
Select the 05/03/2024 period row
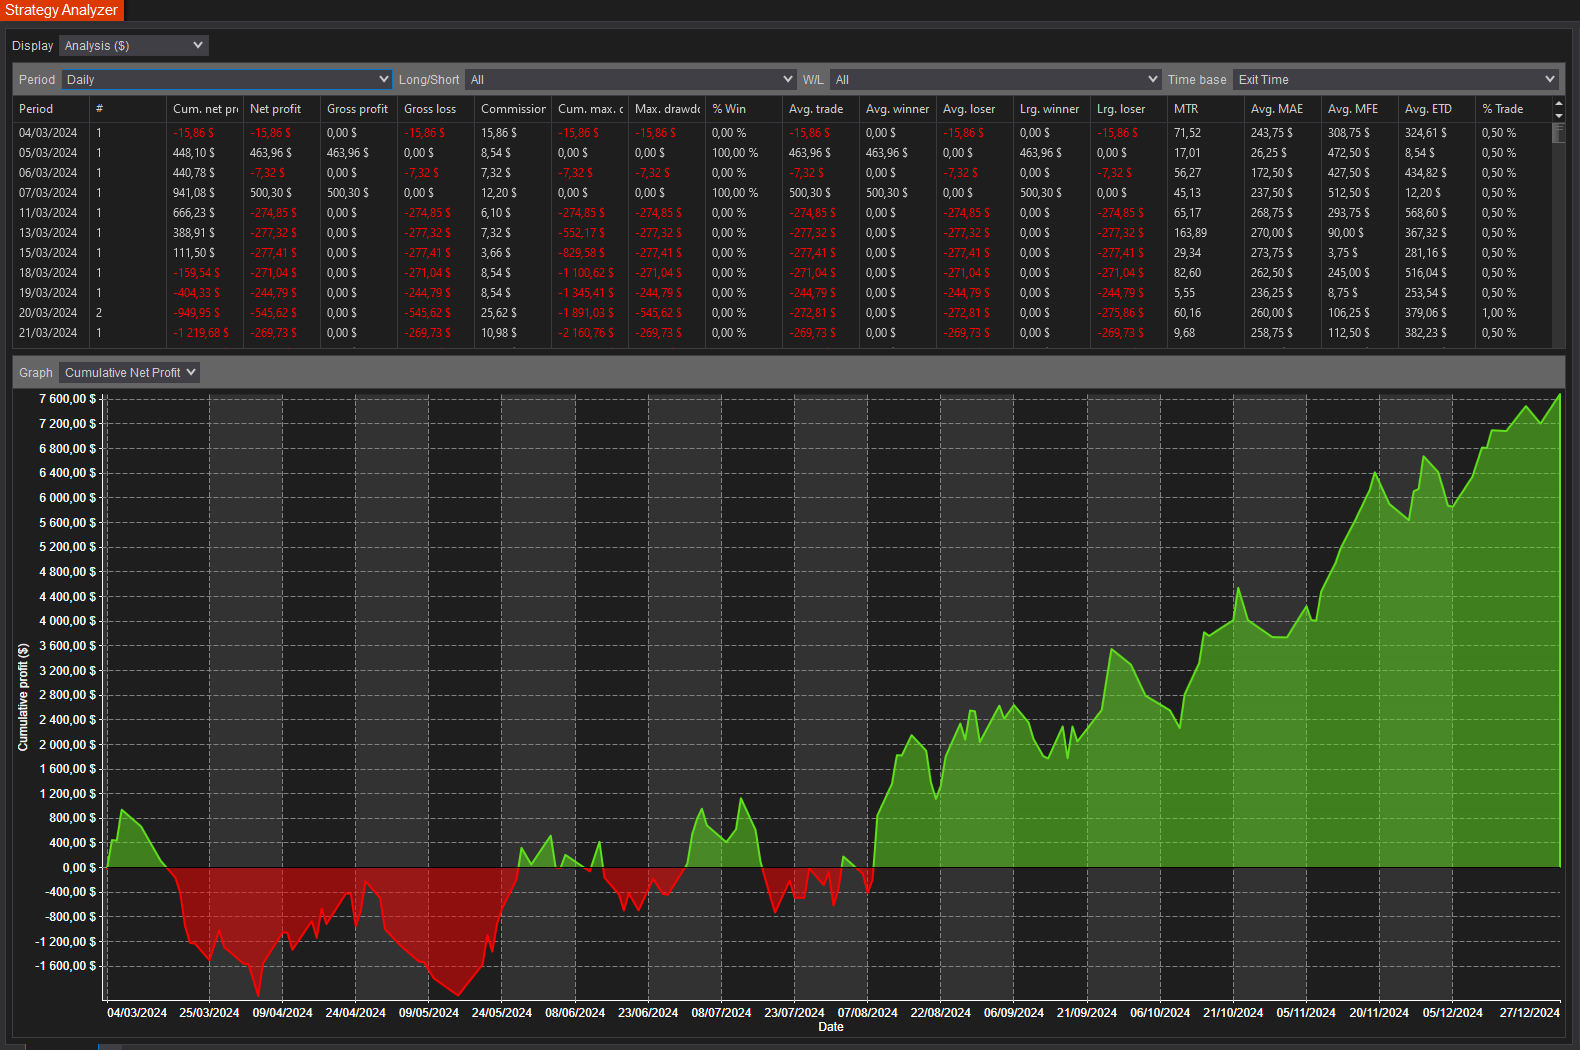782,153
